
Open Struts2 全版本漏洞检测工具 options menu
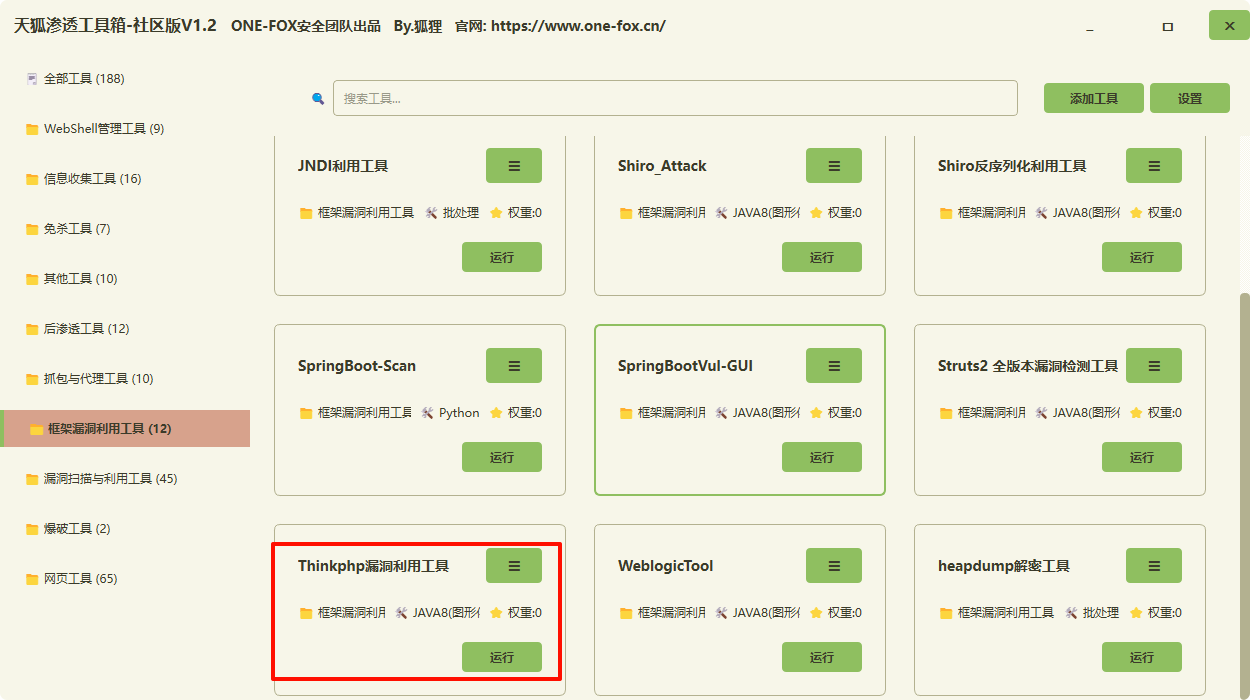(1154, 366)
